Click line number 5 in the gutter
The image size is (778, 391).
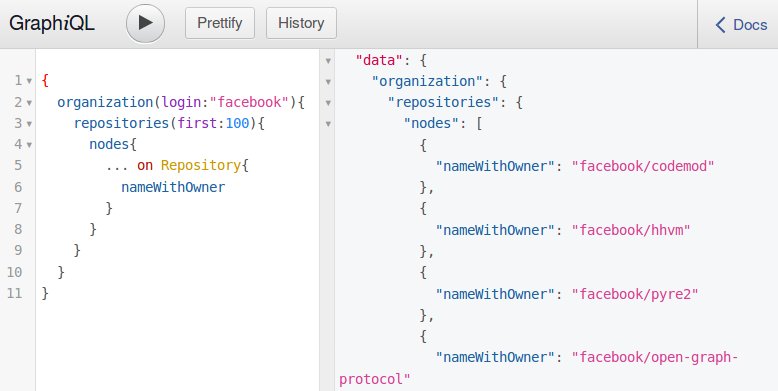tap(18, 165)
